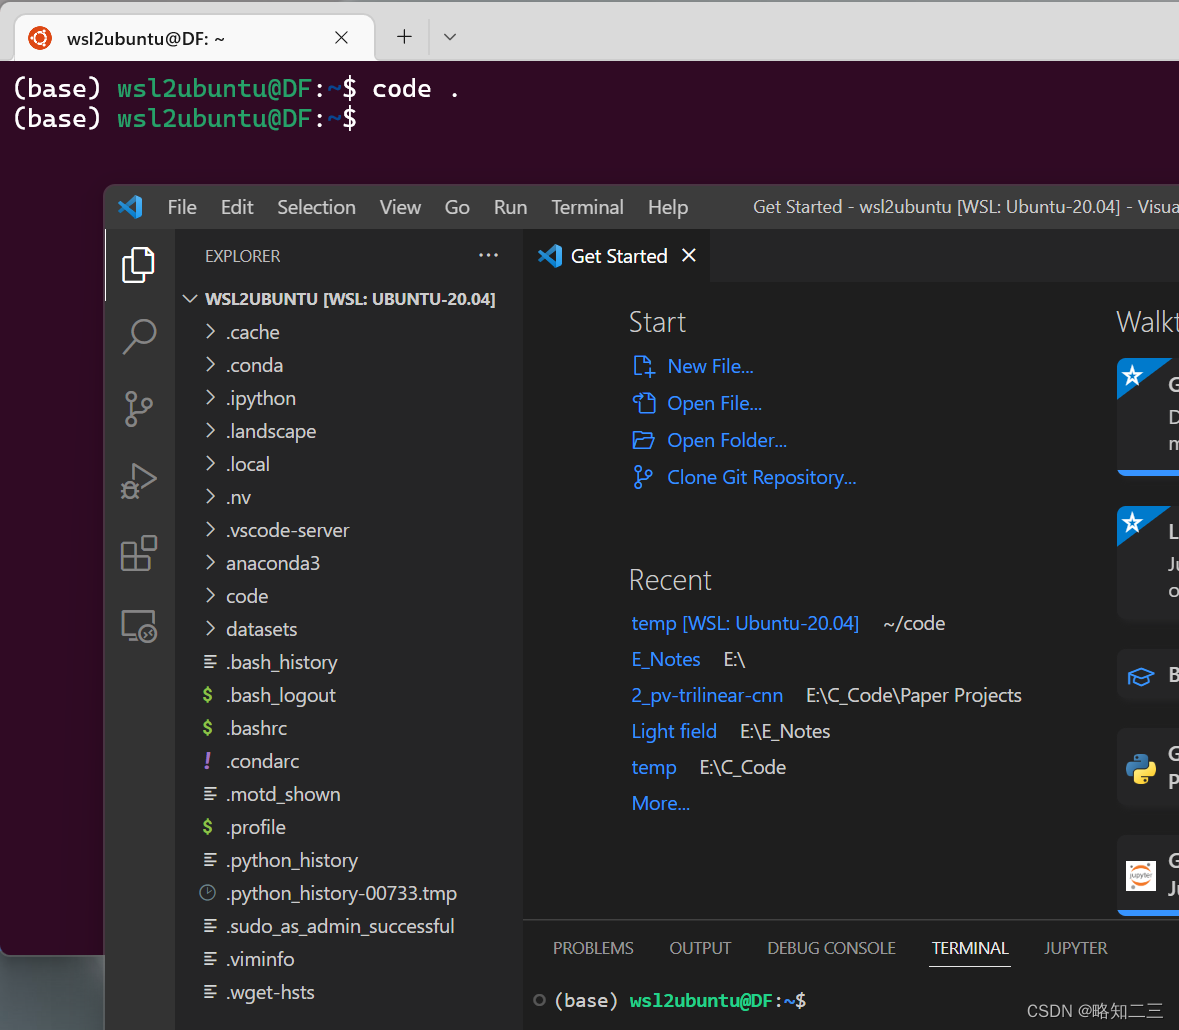Open the Remote Explorer view
1179x1030 pixels.
pyautogui.click(x=138, y=626)
